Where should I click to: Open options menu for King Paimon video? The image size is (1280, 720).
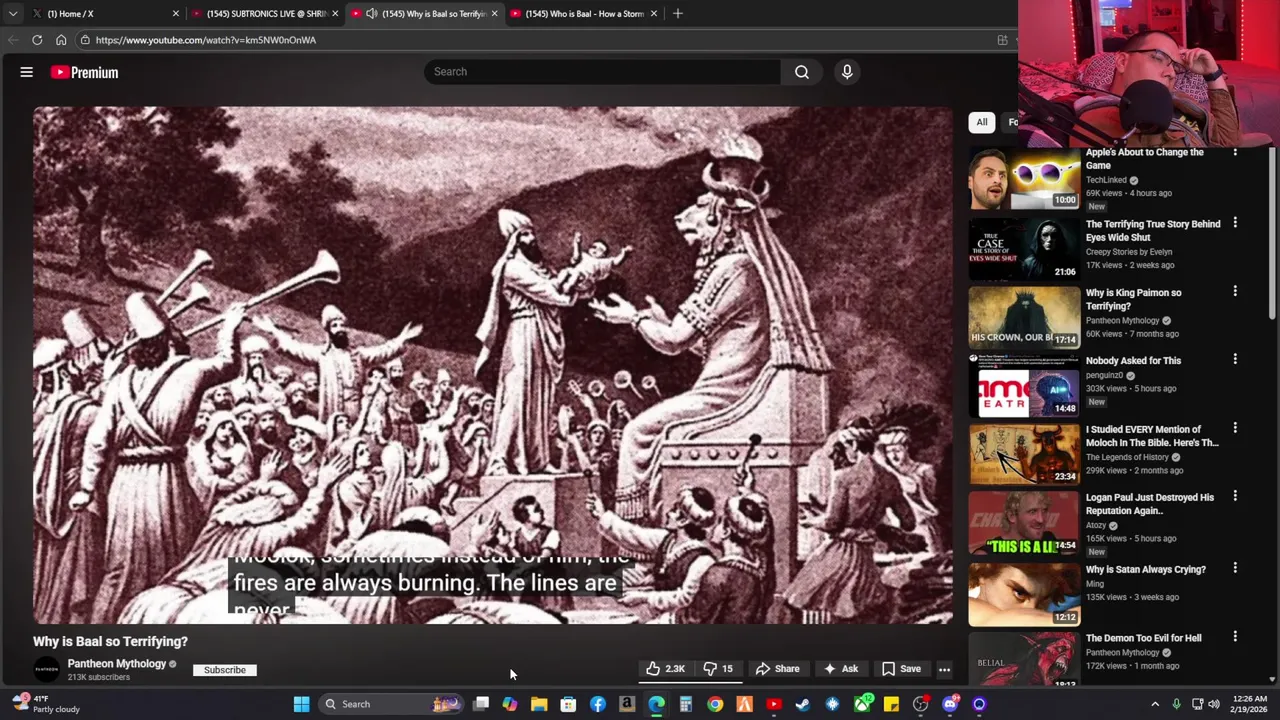point(1235,291)
